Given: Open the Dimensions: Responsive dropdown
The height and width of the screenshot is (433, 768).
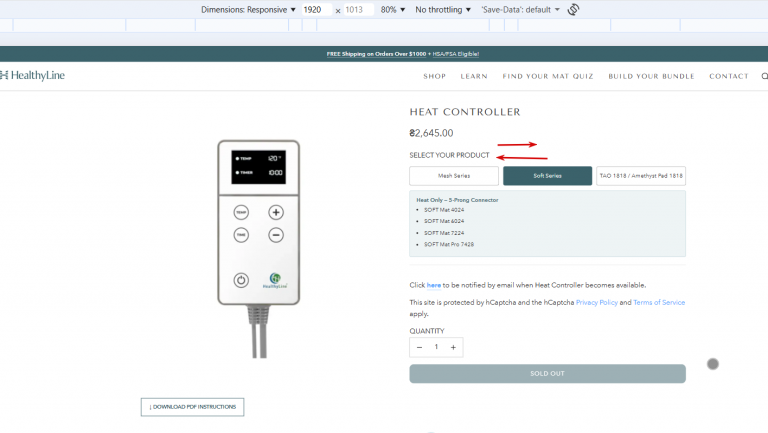Looking at the screenshot, I should [x=248, y=10].
